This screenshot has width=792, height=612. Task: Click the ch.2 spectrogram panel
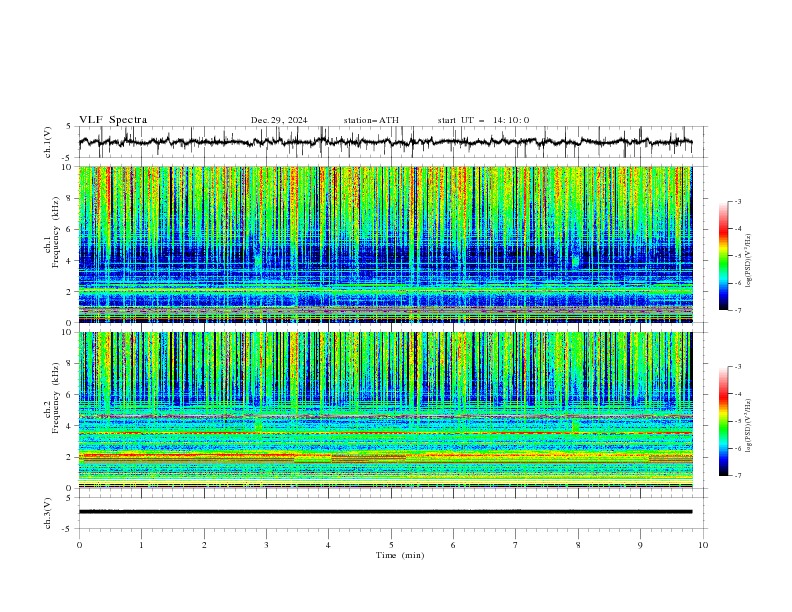(x=385, y=410)
